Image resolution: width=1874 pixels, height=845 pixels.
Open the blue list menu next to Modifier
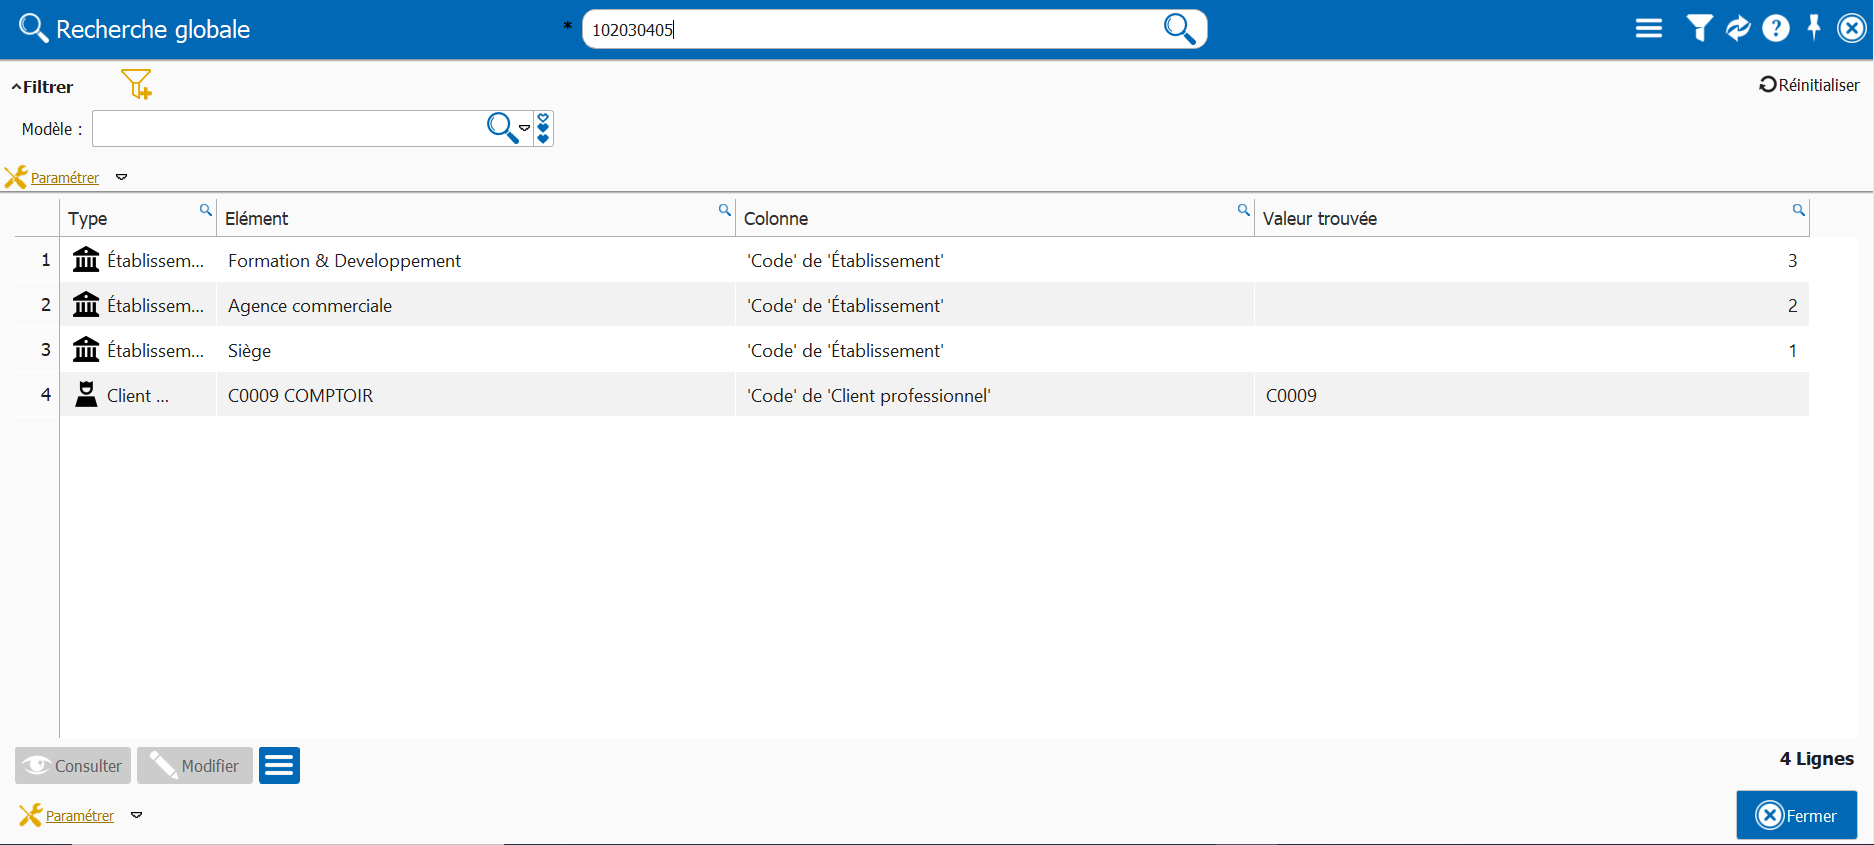click(279, 766)
